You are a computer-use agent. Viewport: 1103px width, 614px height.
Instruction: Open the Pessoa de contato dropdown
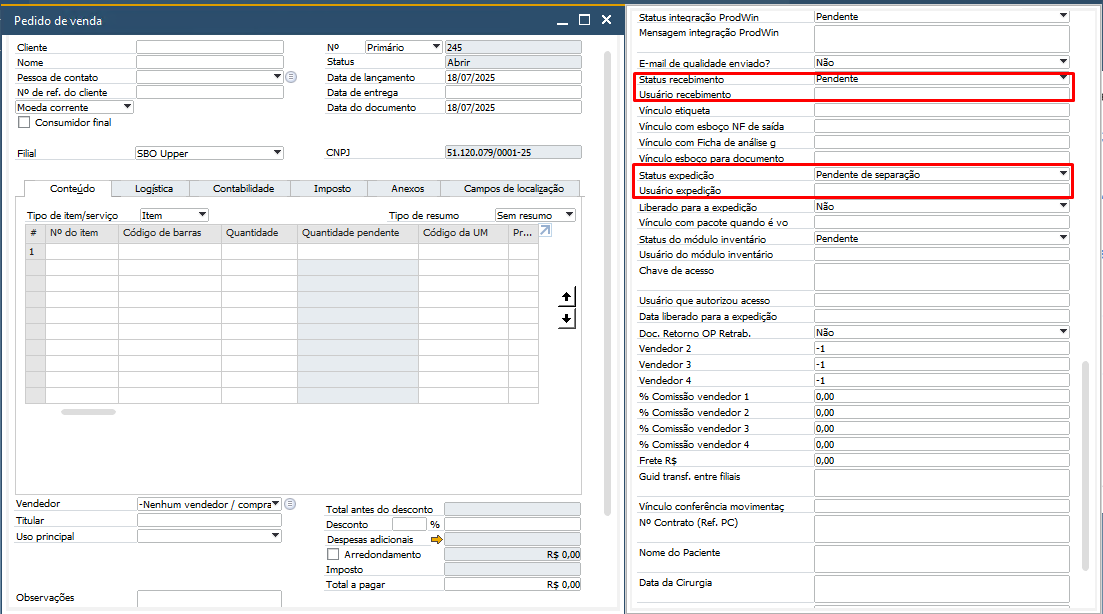[277, 77]
